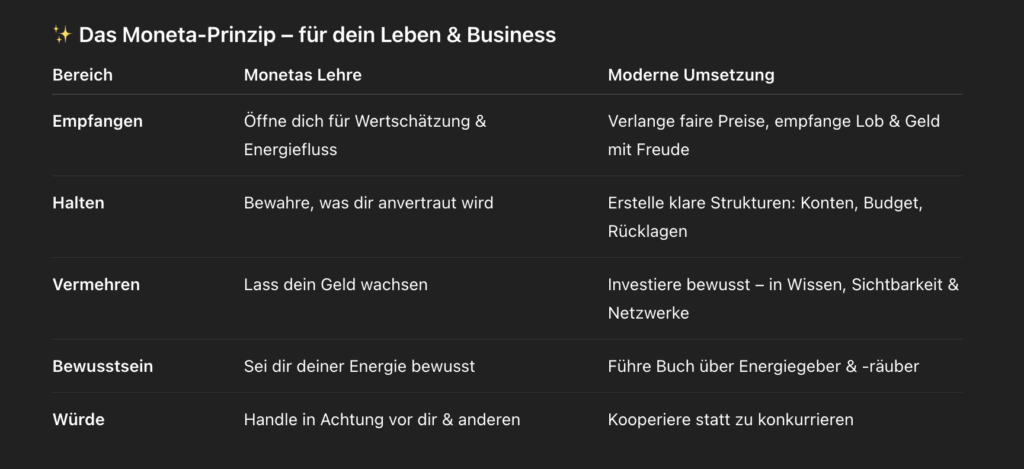Image resolution: width=1024 pixels, height=469 pixels.
Task: Click the 'Vermehren' row label
Action: pos(96,285)
